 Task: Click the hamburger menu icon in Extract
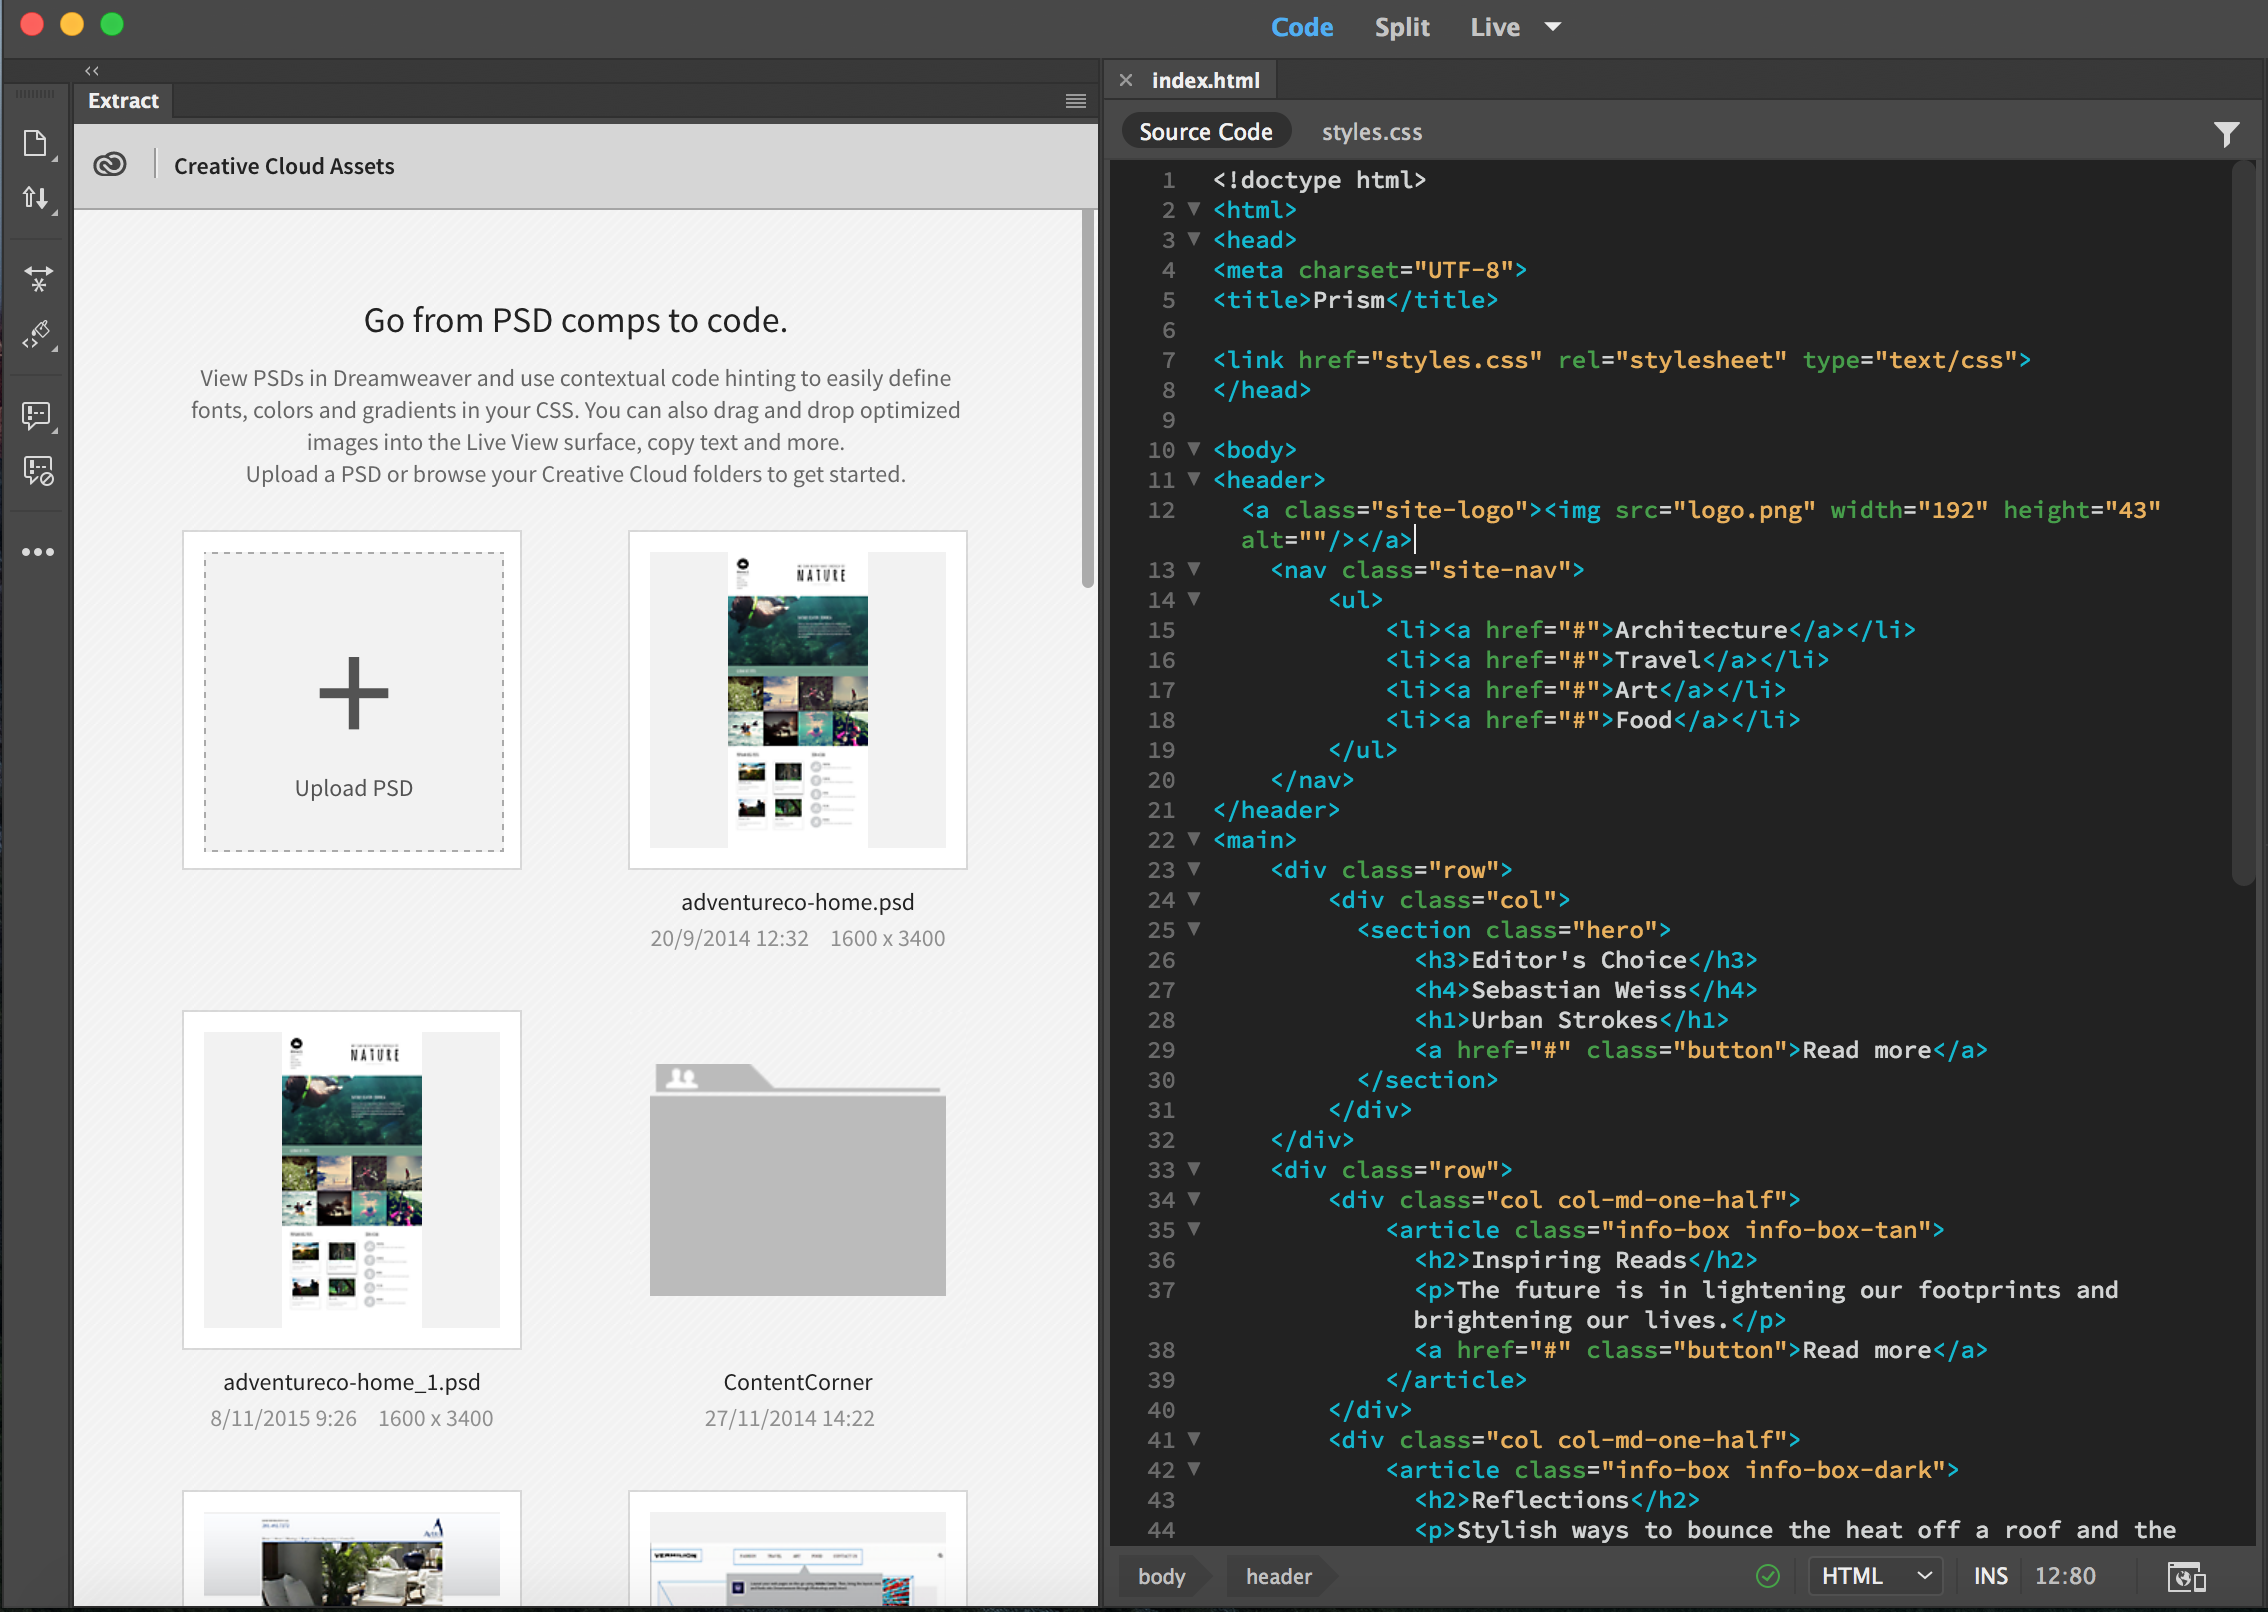(1076, 101)
